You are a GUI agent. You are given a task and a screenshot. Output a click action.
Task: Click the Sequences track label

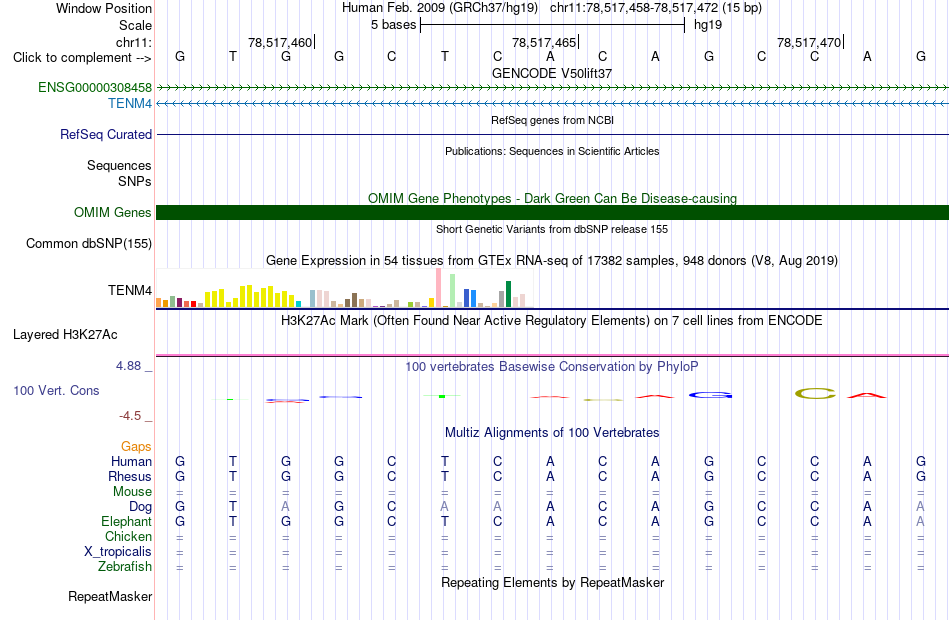pyautogui.click(x=119, y=165)
